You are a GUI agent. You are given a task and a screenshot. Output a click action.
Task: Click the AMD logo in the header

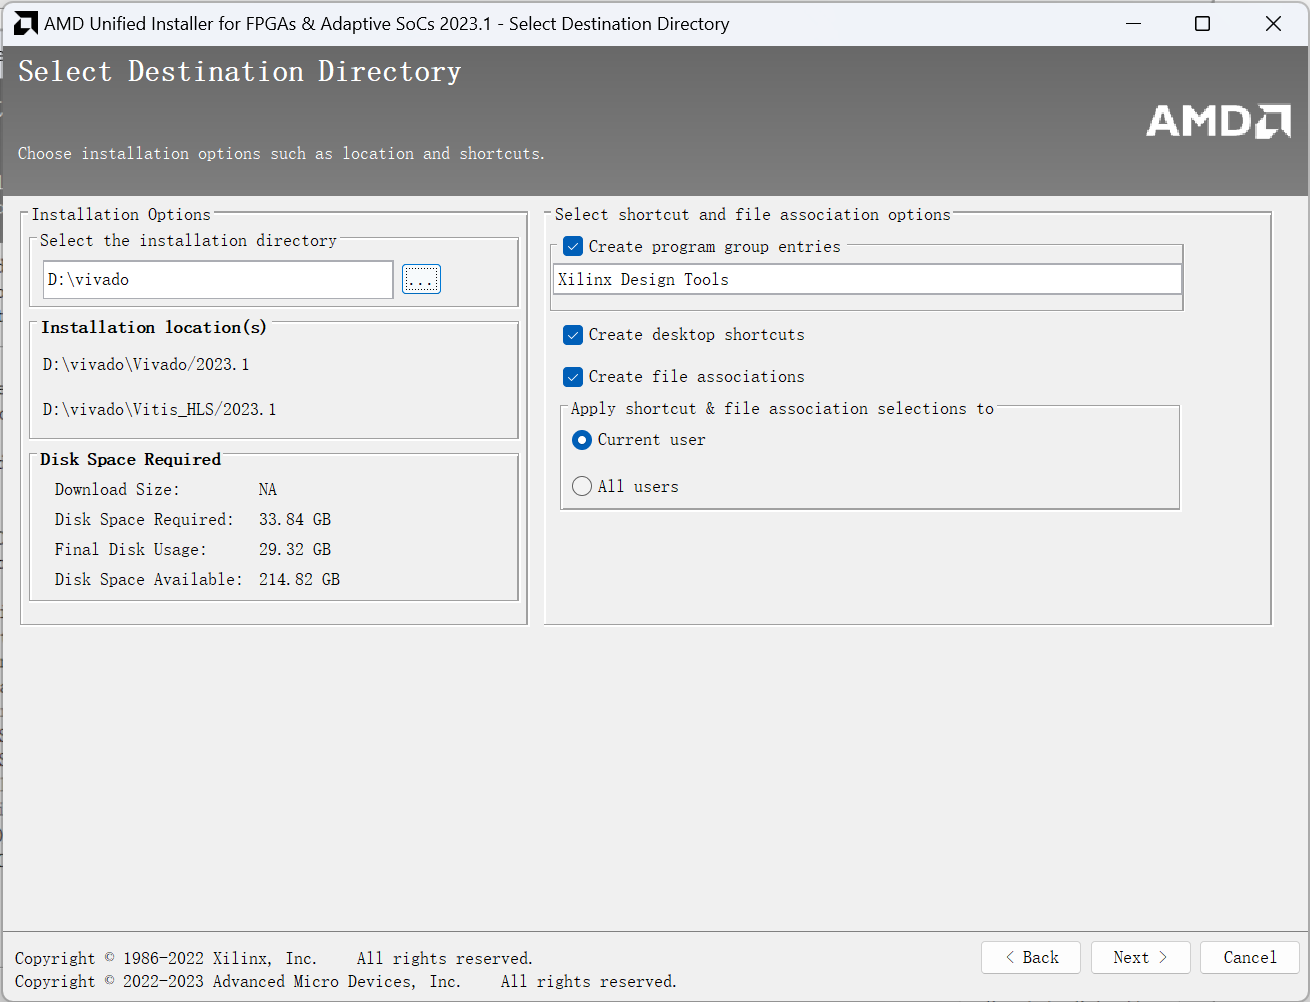click(x=1218, y=121)
